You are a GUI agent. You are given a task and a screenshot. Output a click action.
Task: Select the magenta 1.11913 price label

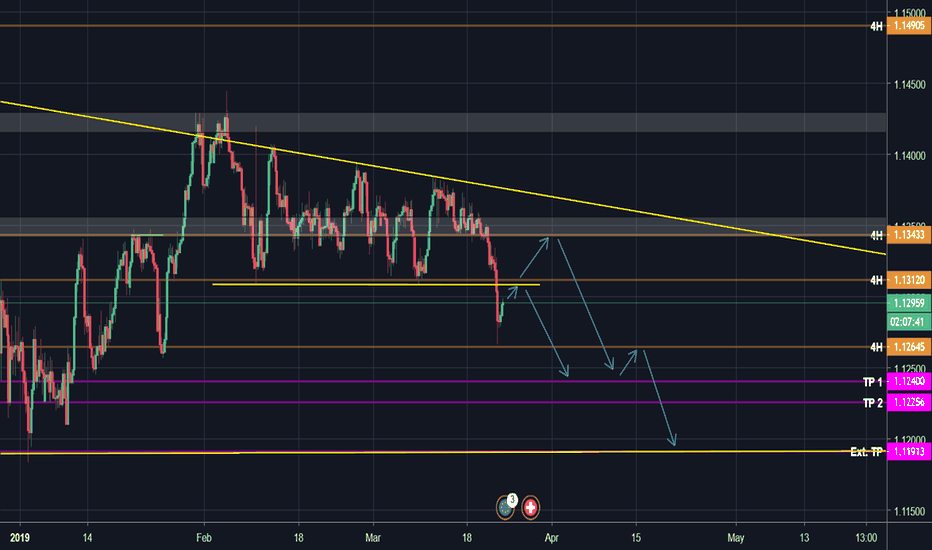tap(909, 452)
